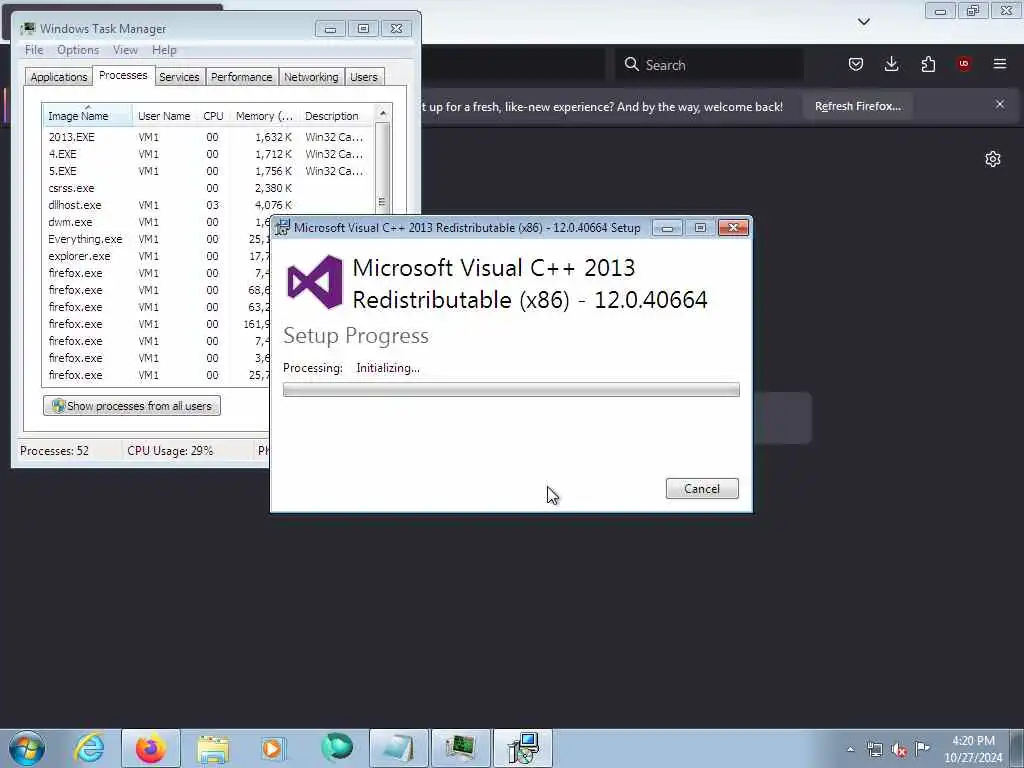1024x768 pixels.
Task: Click the Refresh Firefox... button
Action: (857, 106)
